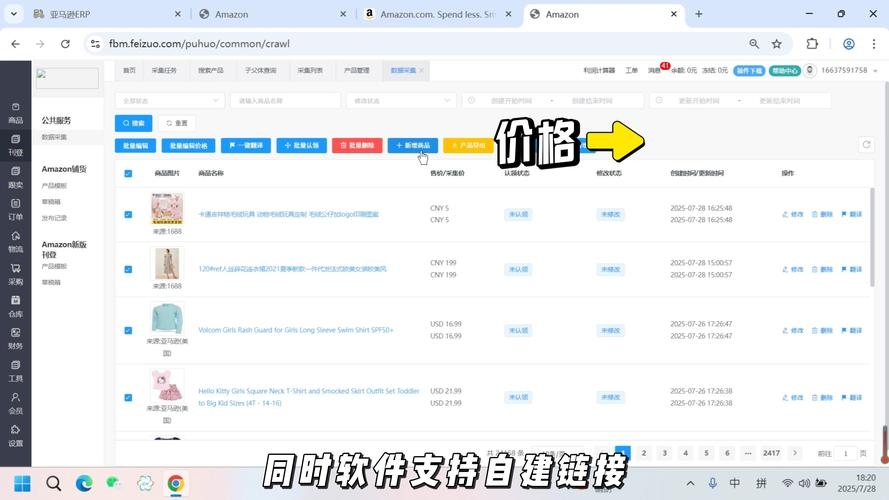Go to the next results page arrow

(x=795, y=453)
